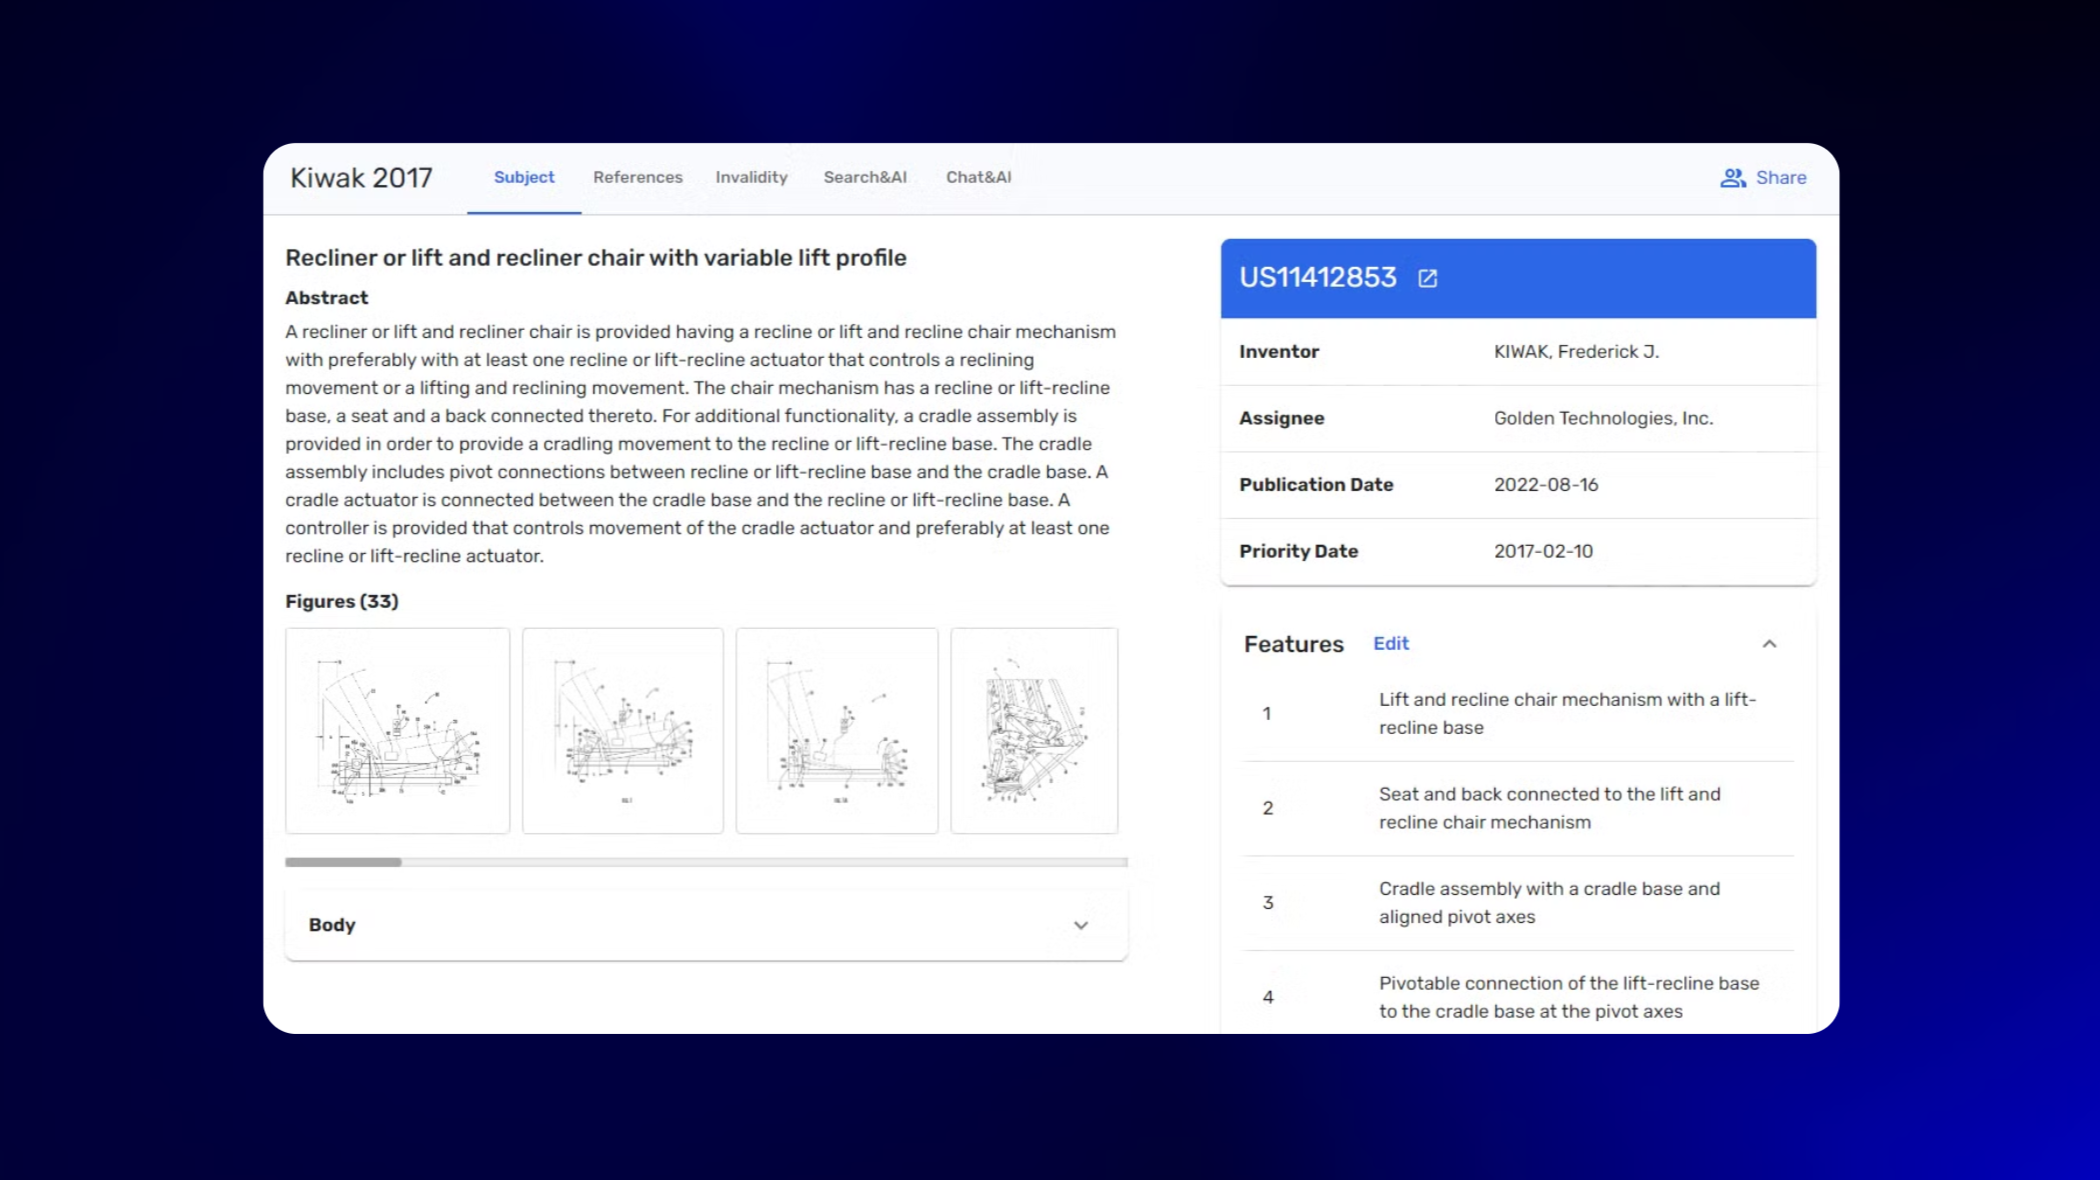Expand the Body section chevron
The height and width of the screenshot is (1180, 2100).
tap(1080, 925)
